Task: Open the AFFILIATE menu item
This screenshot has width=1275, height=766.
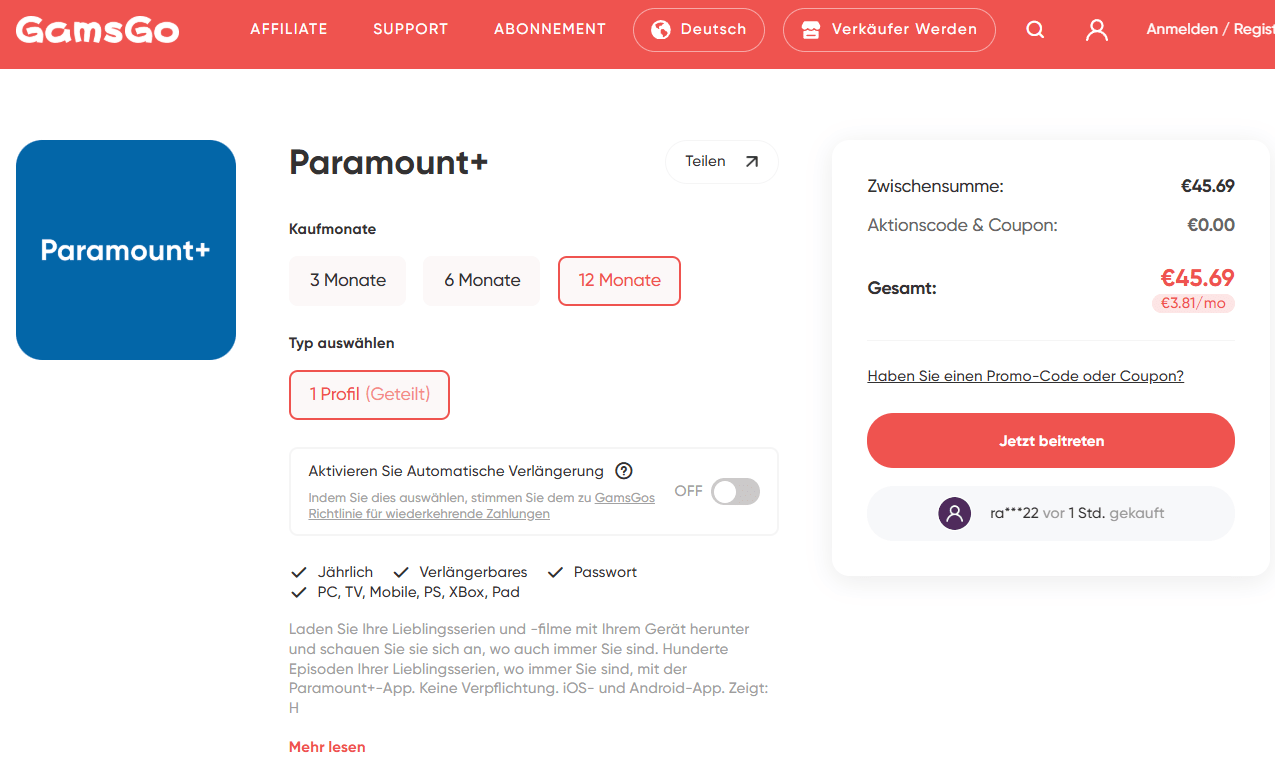Action: click(x=289, y=29)
